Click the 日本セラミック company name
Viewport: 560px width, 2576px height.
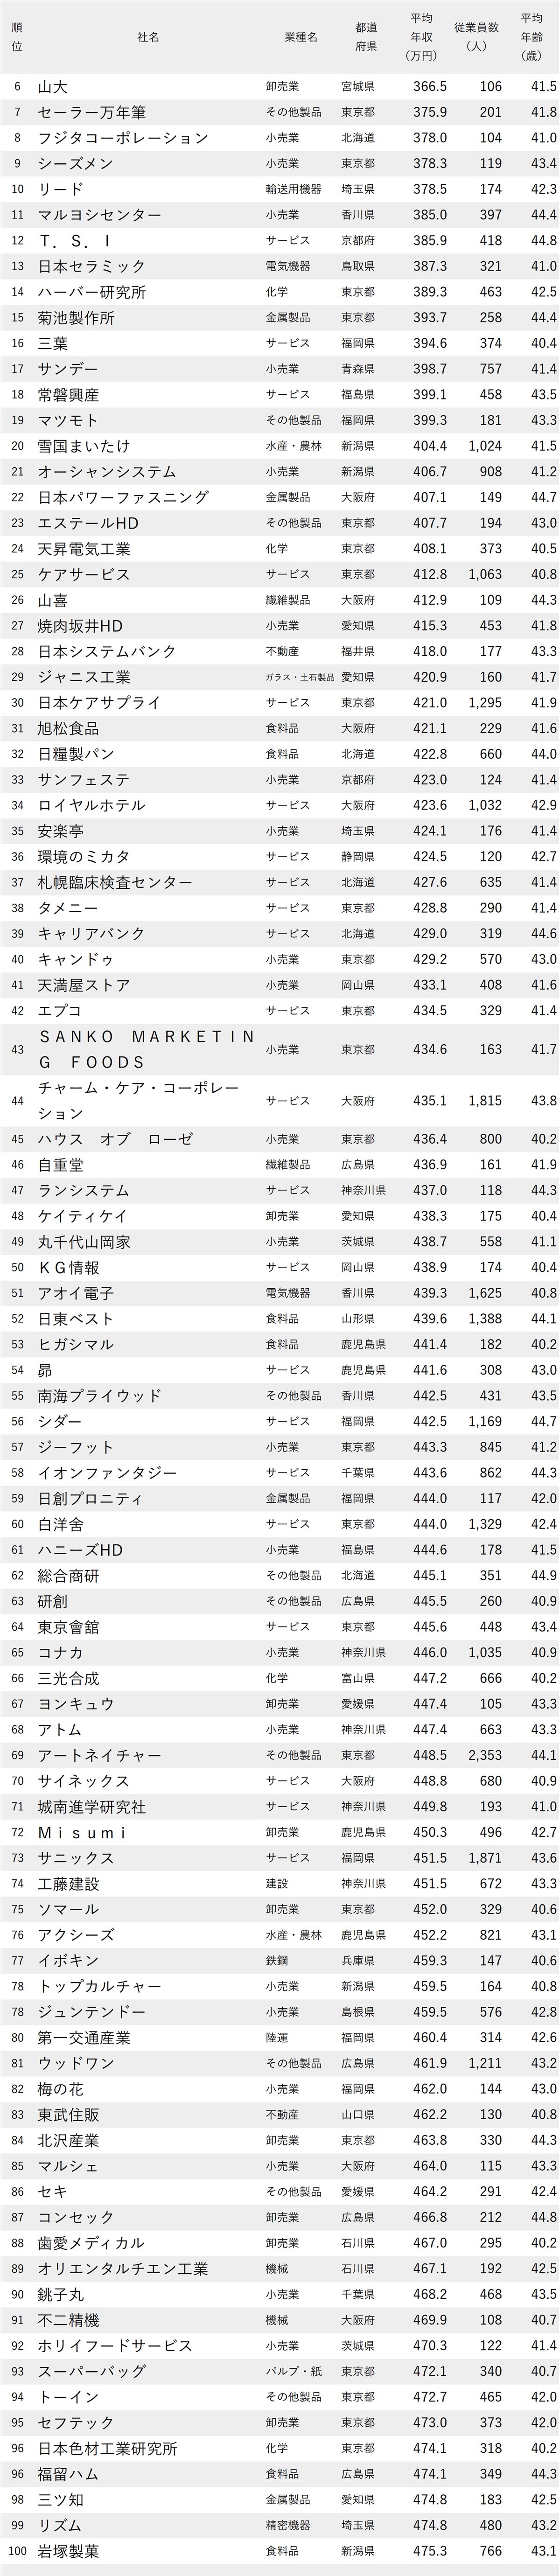pos(91,266)
